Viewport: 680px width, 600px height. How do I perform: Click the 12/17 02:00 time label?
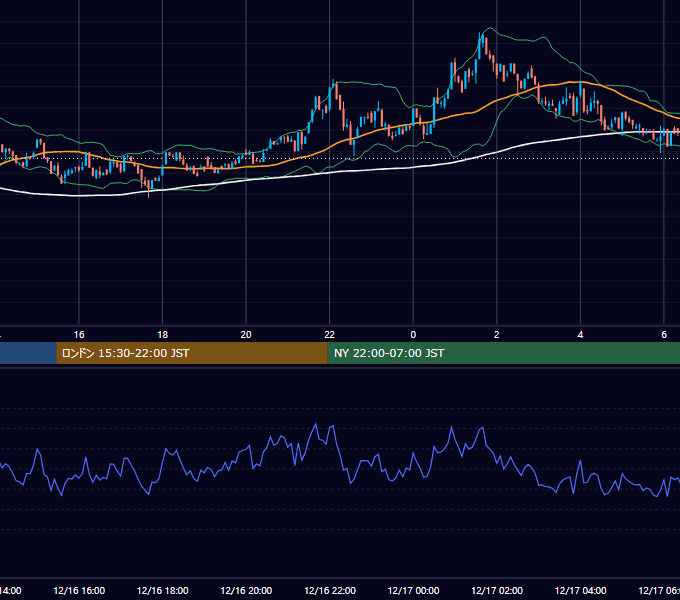(497, 590)
